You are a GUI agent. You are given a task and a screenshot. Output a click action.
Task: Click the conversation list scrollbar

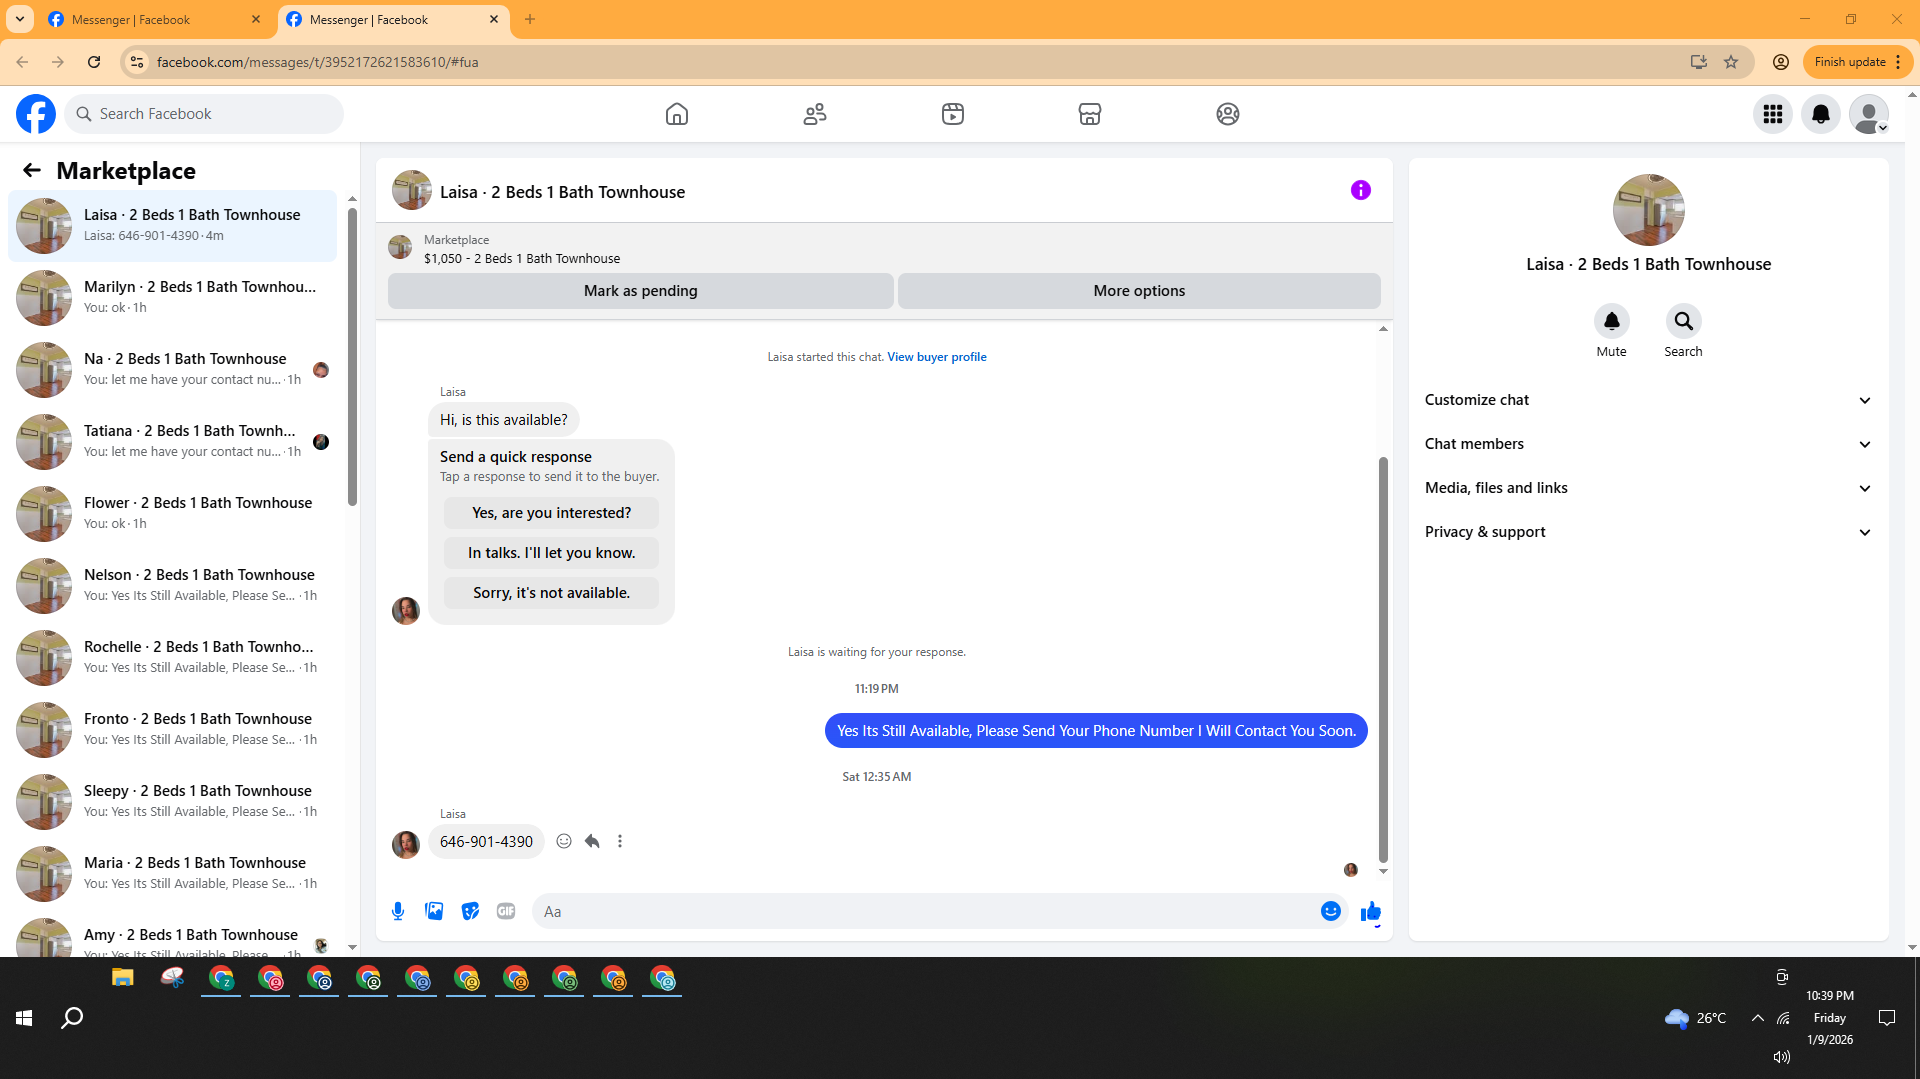point(352,357)
